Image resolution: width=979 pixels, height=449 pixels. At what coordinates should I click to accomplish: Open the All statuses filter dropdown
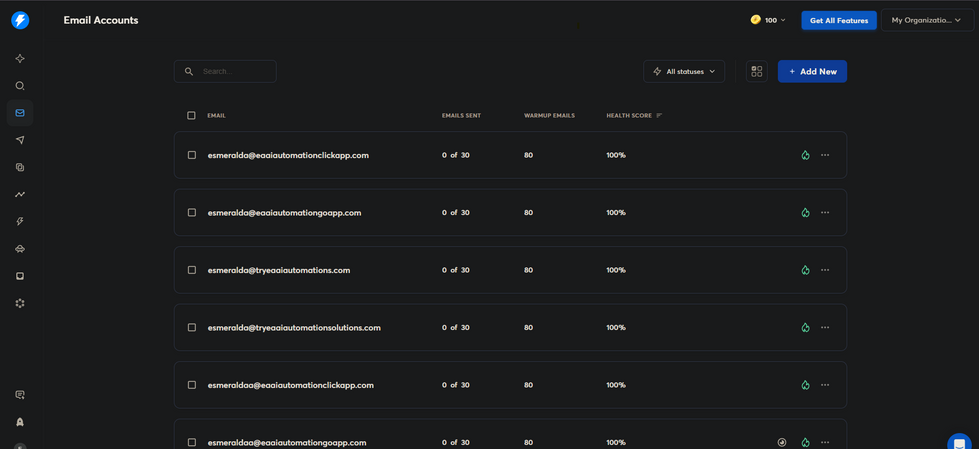(684, 71)
